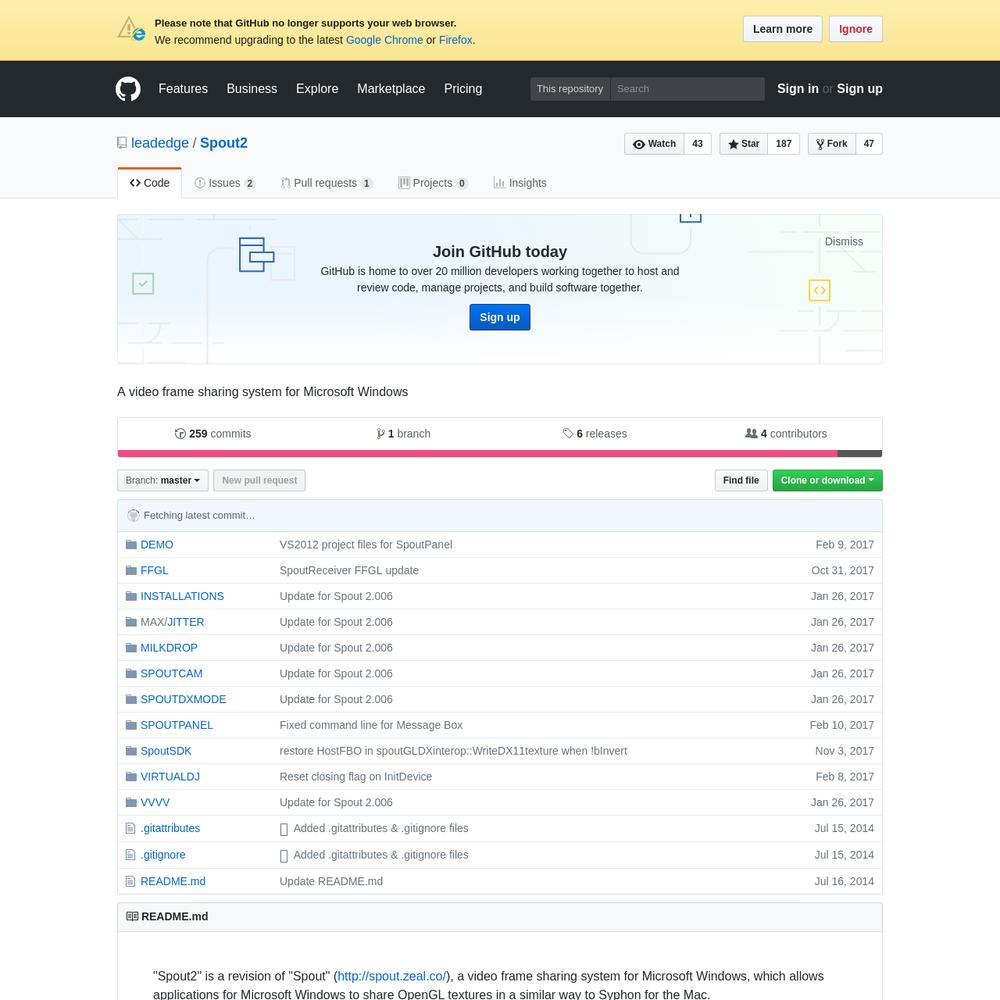Open the Pull requests tab
Screen dimensions: 1000x1000
[327, 183]
